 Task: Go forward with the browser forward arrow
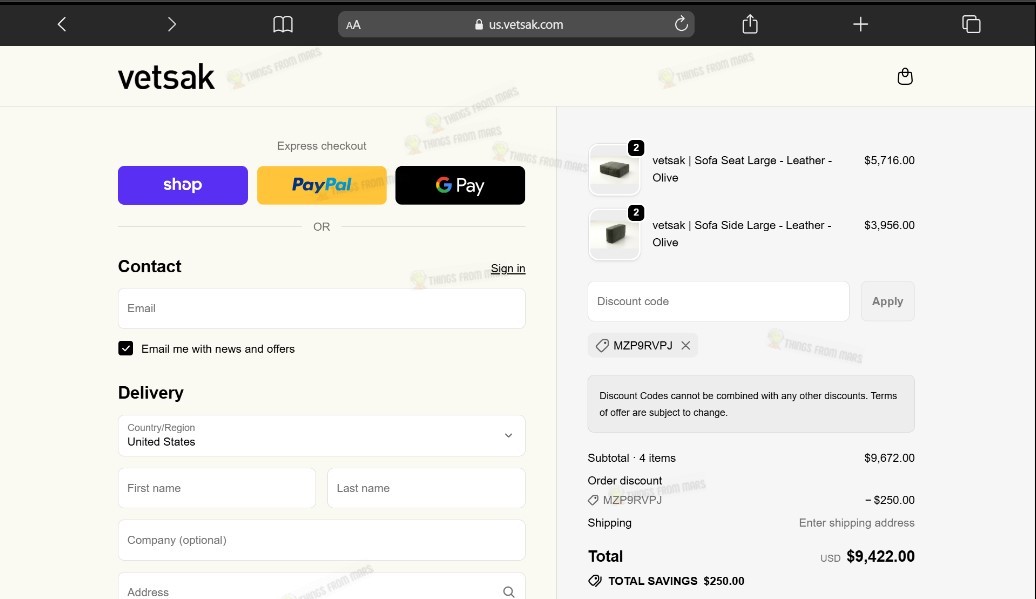point(172,24)
